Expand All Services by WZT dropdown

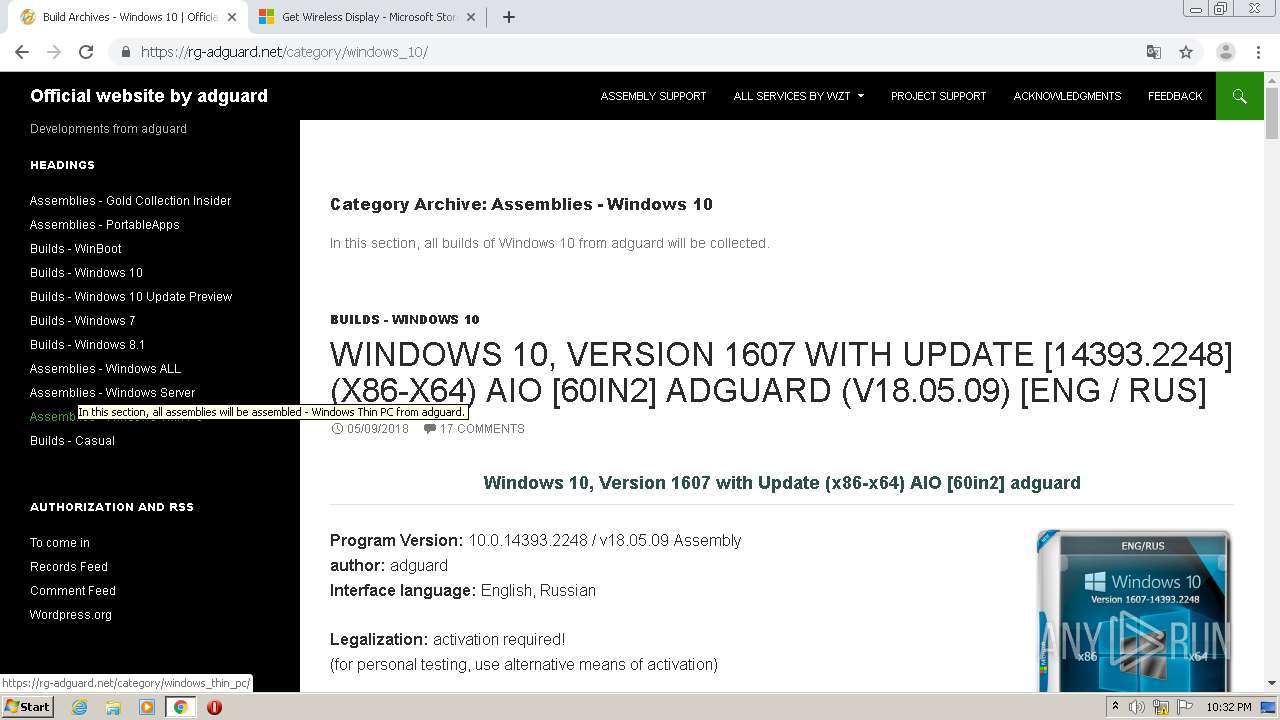tap(798, 96)
